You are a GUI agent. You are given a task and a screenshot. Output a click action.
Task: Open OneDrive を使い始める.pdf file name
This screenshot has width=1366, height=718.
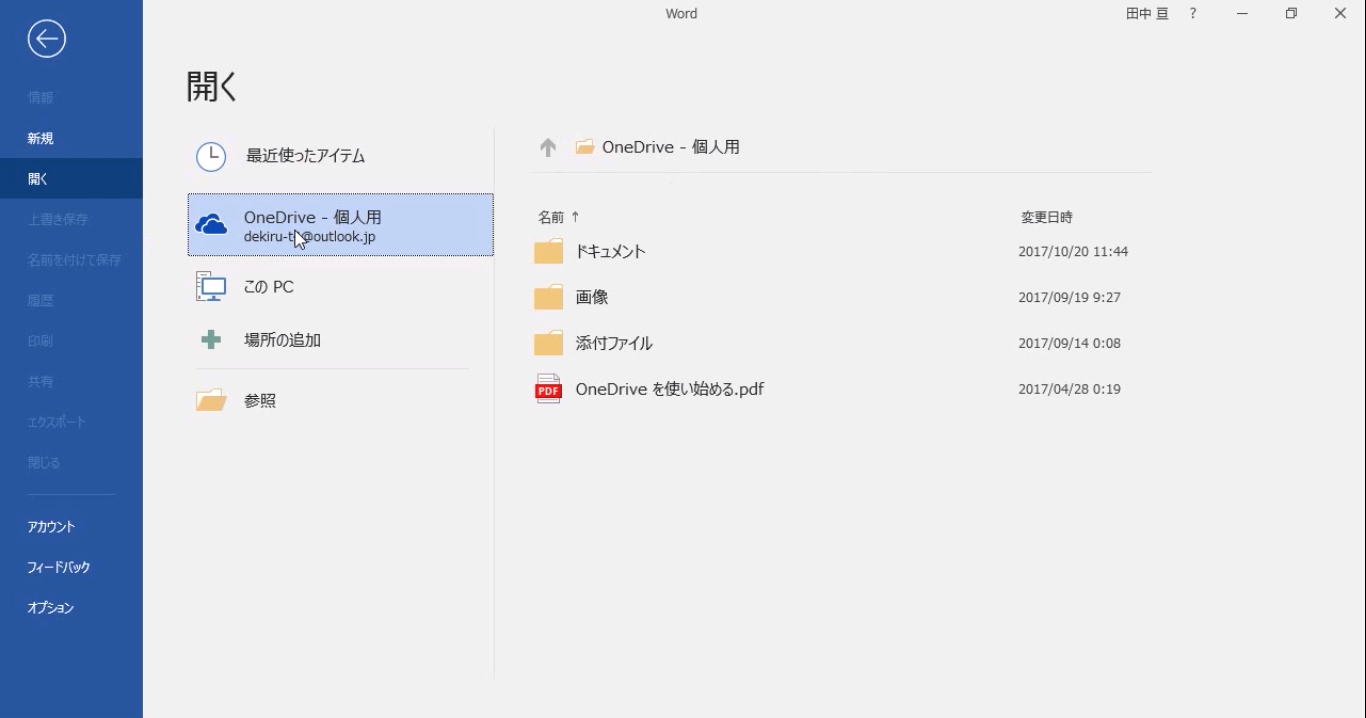point(670,389)
